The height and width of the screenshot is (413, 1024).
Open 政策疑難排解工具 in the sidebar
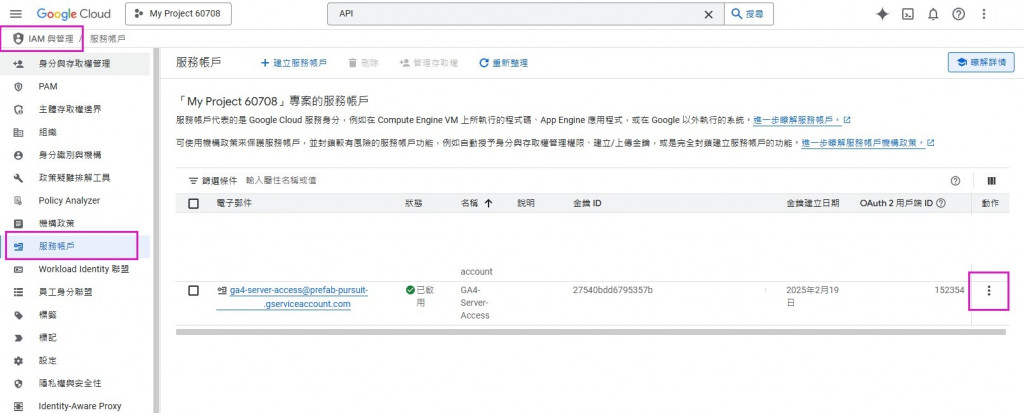tap(75, 178)
